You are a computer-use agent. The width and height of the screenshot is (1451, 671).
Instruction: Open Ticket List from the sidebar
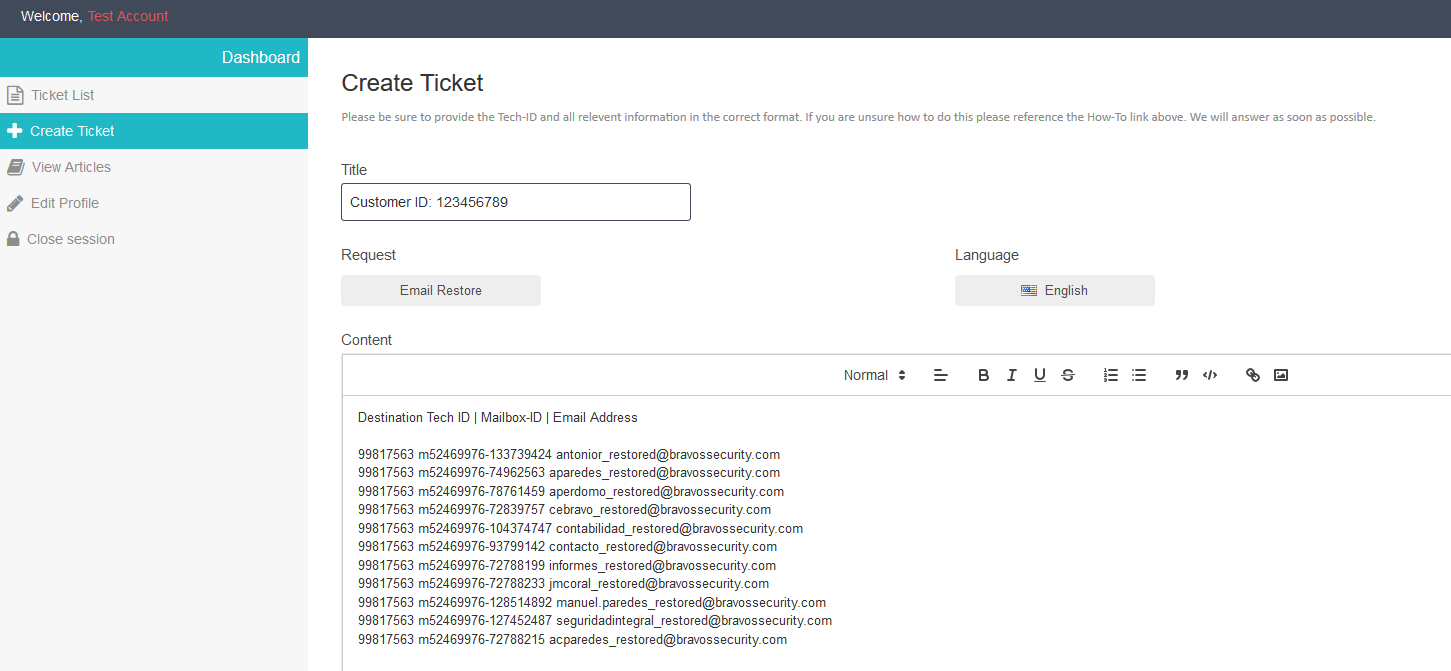[x=62, y=95]
